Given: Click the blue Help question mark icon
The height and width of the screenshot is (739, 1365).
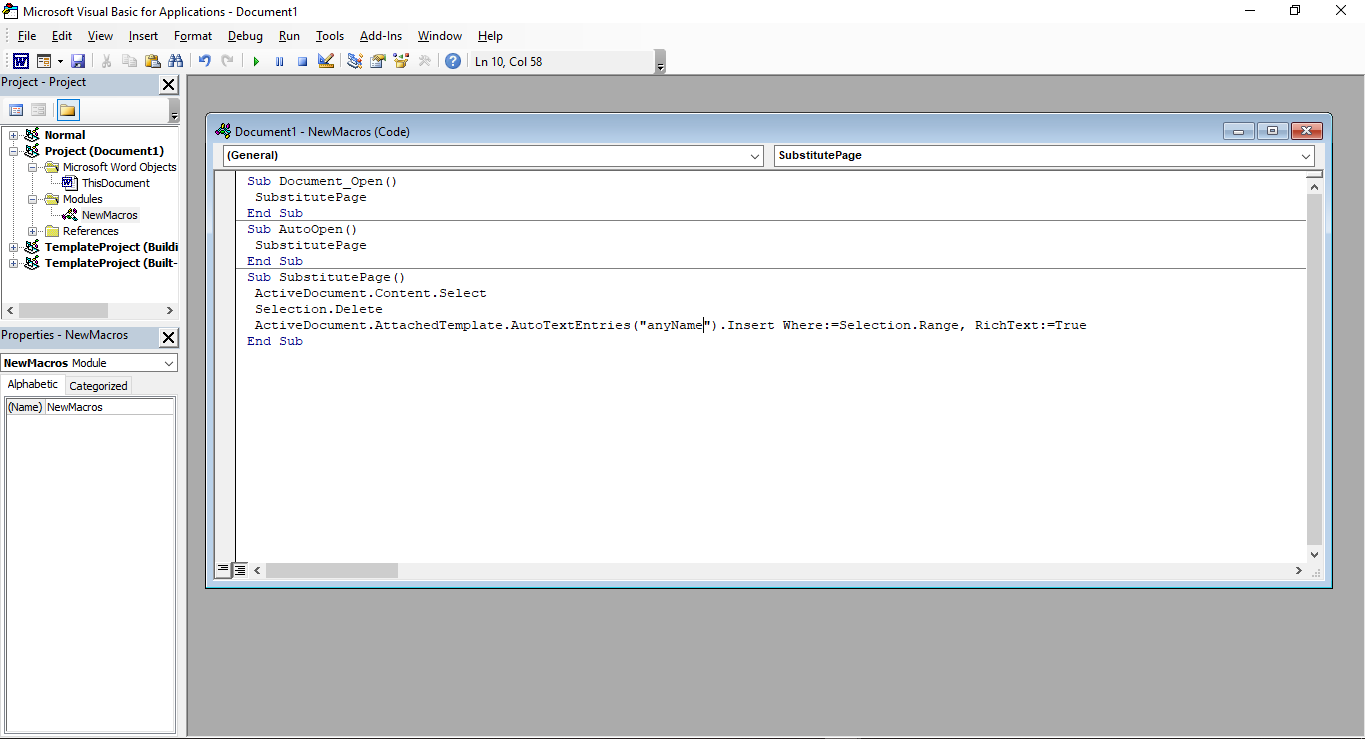Looking at the screenshot, I should click(453, 61).
